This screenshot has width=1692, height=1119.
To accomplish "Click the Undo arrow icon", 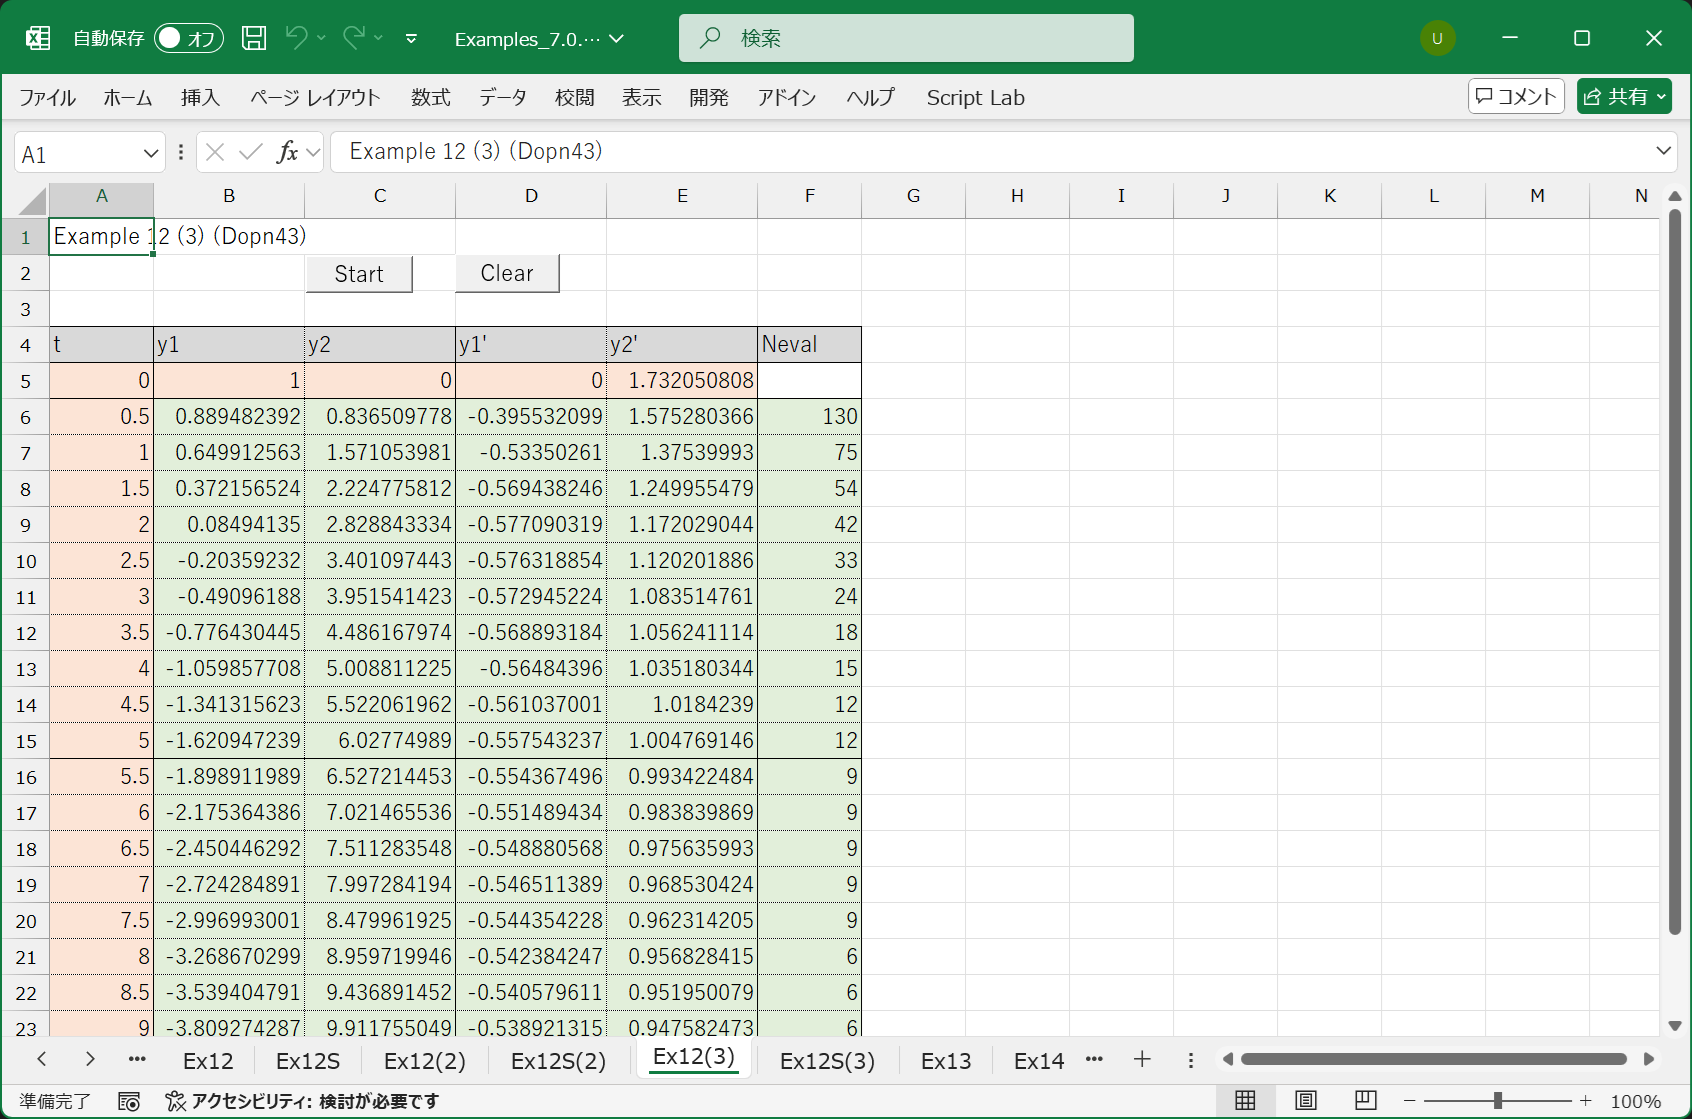I will pos(296,38).
